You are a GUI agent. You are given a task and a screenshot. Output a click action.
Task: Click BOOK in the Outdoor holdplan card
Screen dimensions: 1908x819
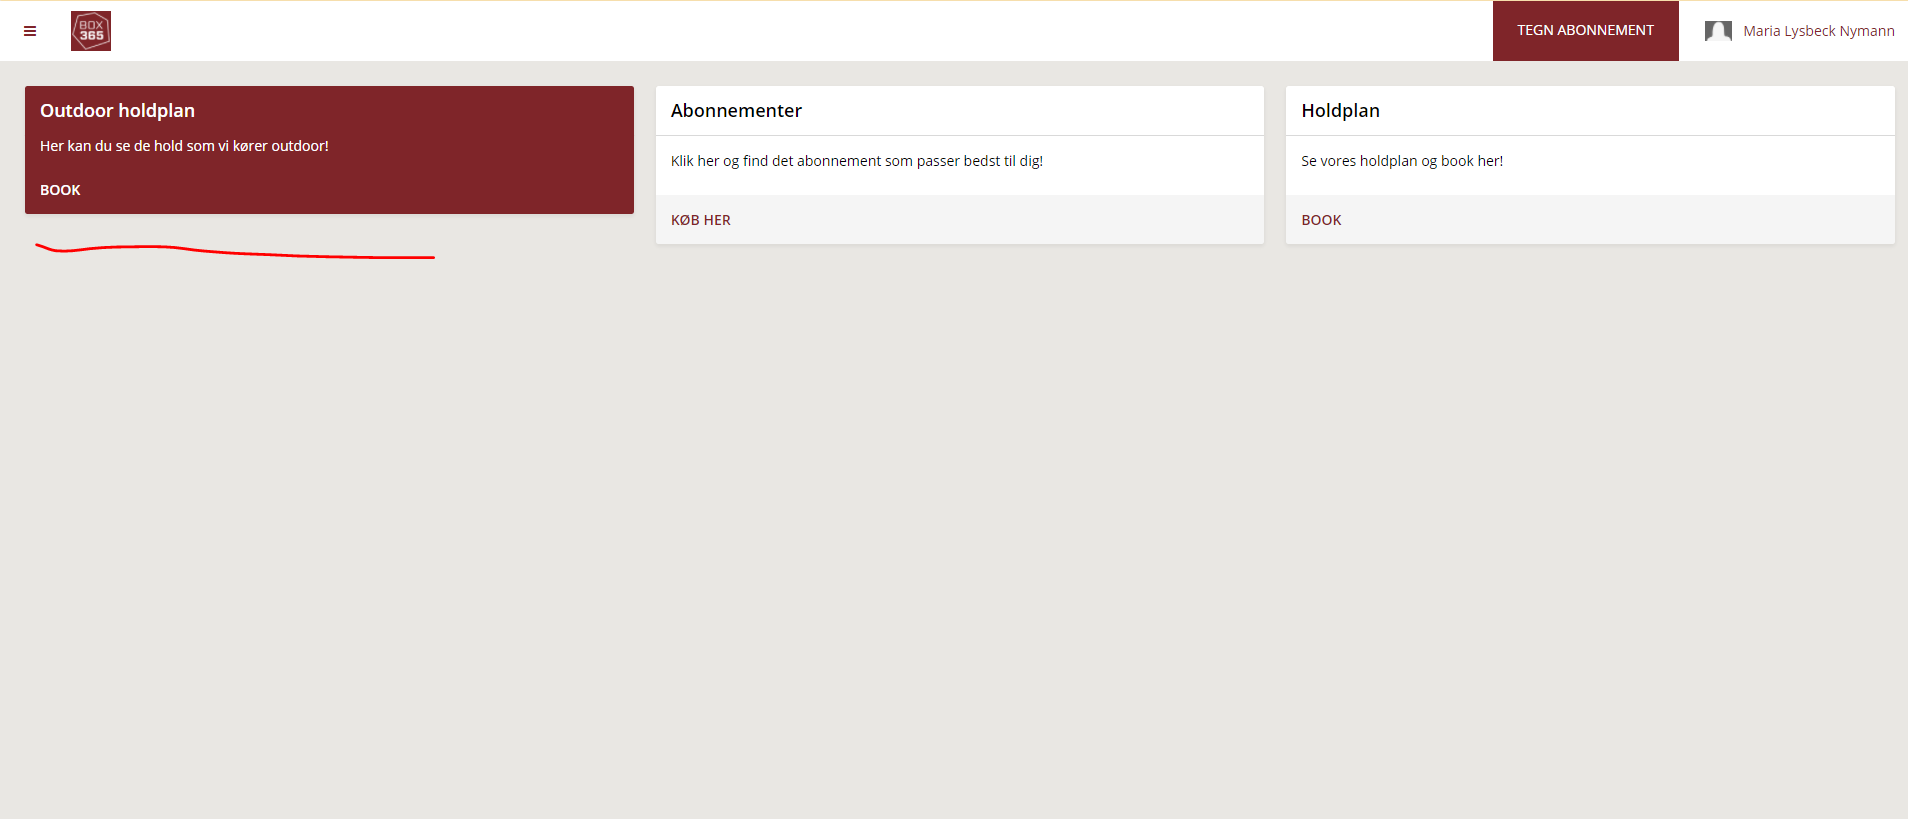coord(60,190)
